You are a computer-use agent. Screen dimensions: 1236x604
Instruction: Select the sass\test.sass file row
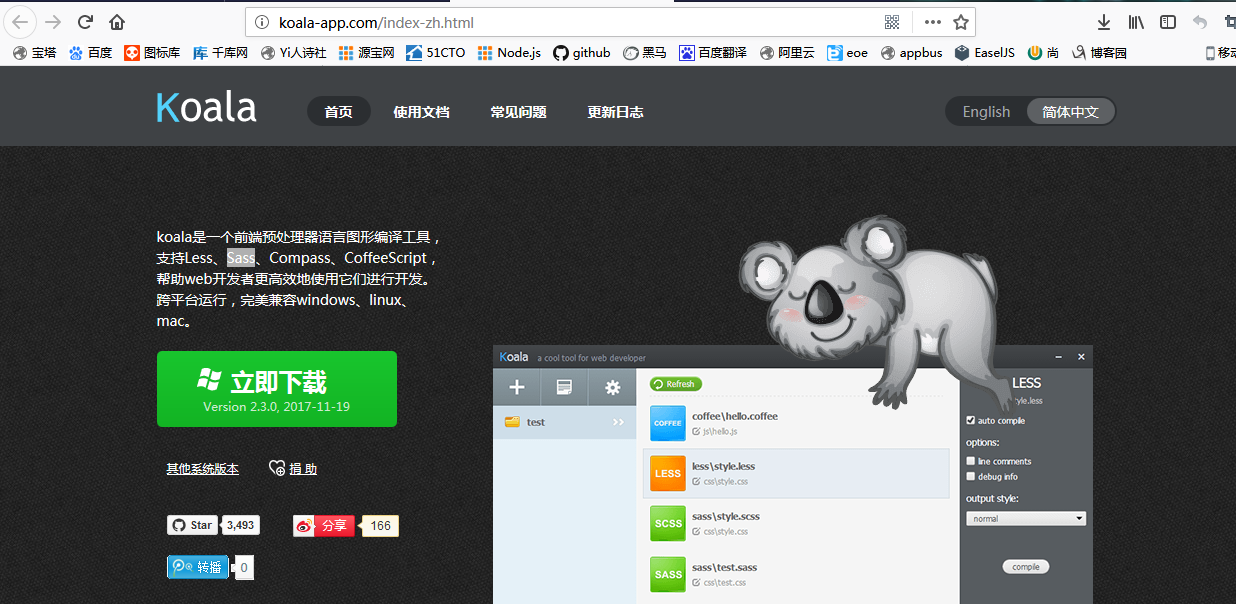796,574
